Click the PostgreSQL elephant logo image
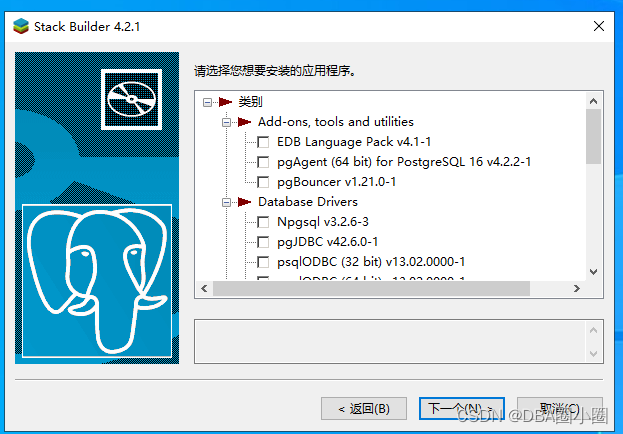This screenshot has height=434, width=623. (x=97, y=281)
